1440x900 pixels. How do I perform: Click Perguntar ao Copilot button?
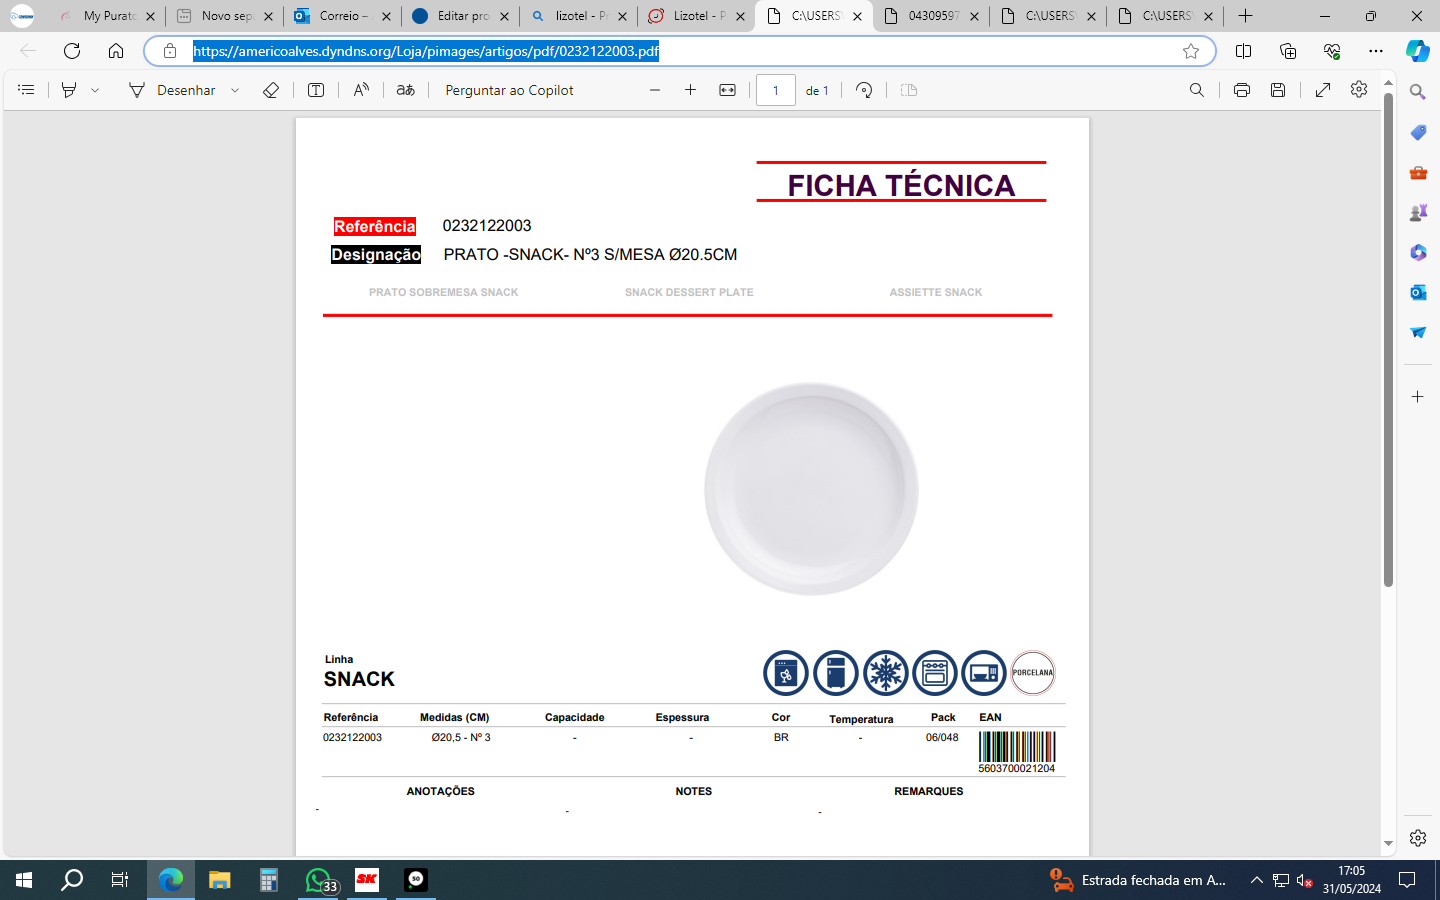(x=509, y=90)
